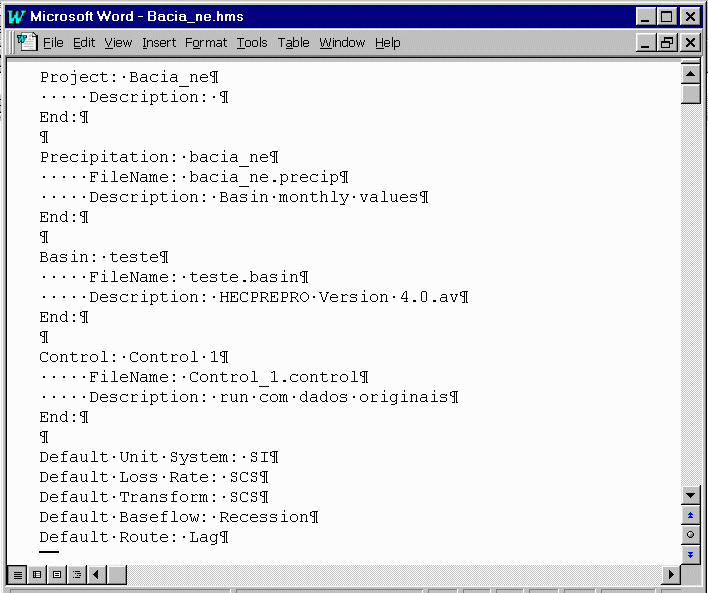
Task: Switch to Online Layout view button
Action: 37,574
